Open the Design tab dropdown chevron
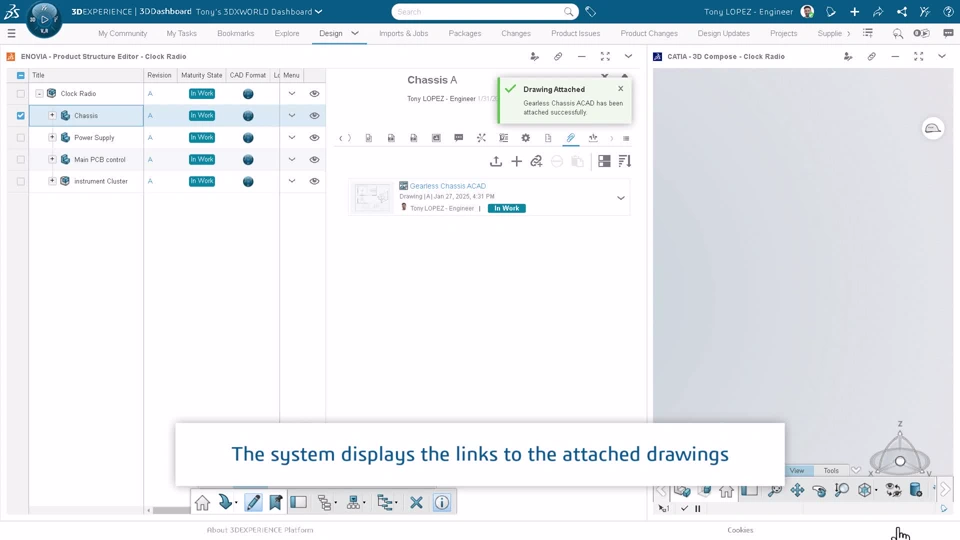The height and width of the screenshot is (540, 960). pyautogui.click(x=354, y=33)
